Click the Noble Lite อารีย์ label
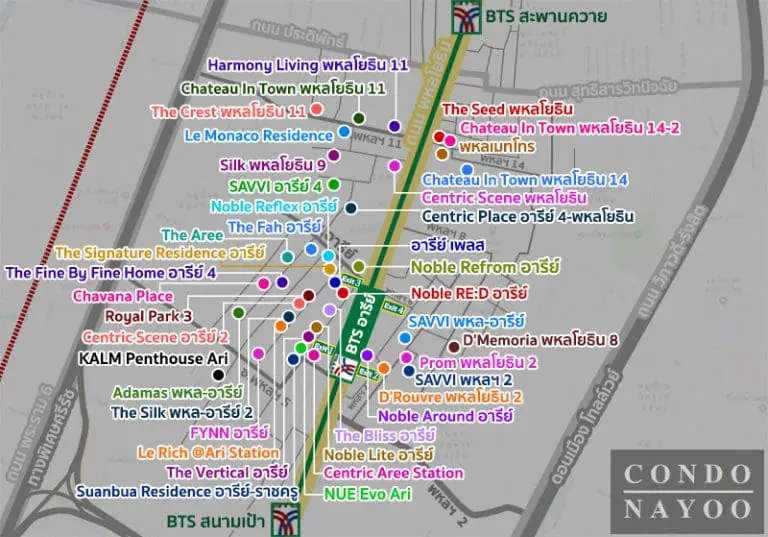Viewport: 768px width, 537px height. click(x=379, y=455)
